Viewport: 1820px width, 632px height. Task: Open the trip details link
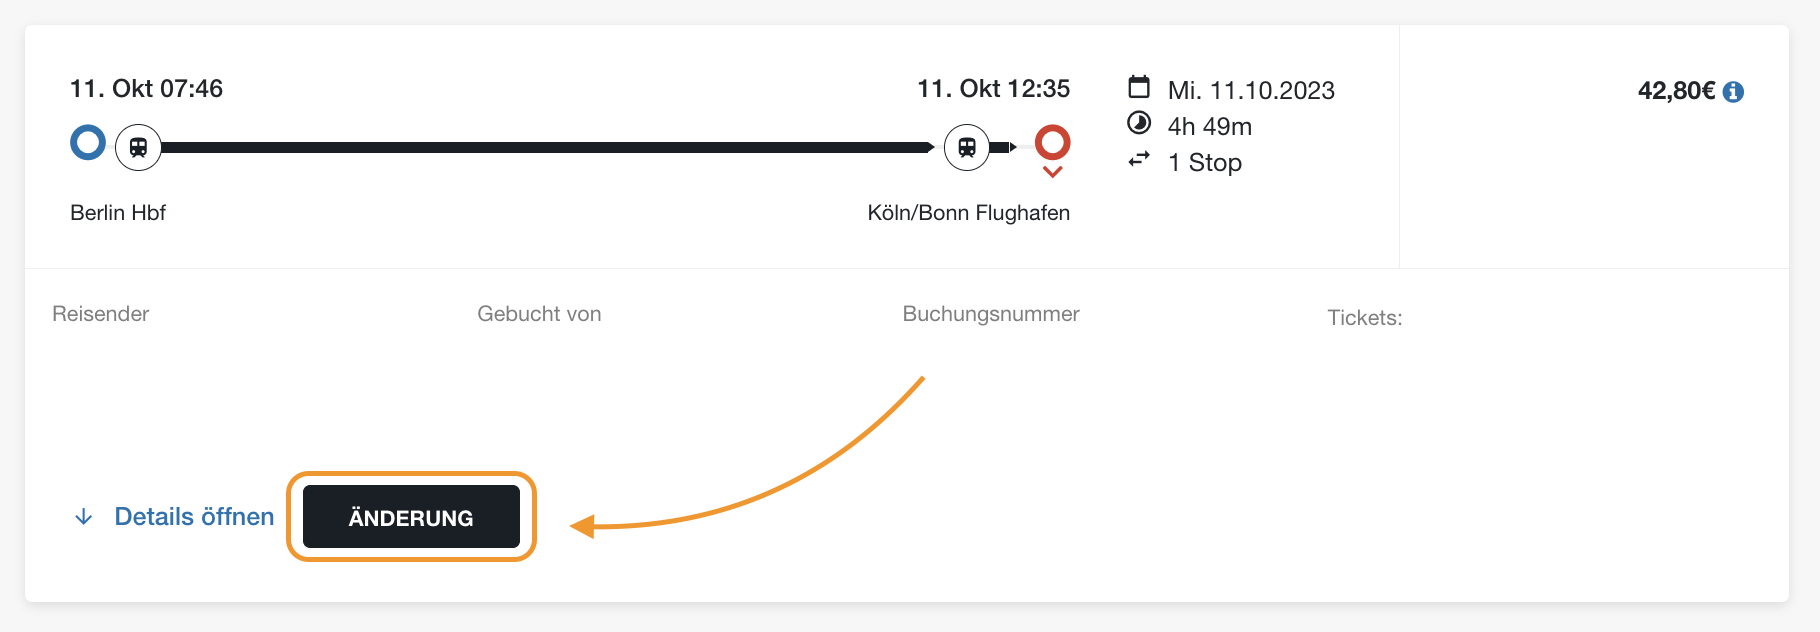point(194,517)
